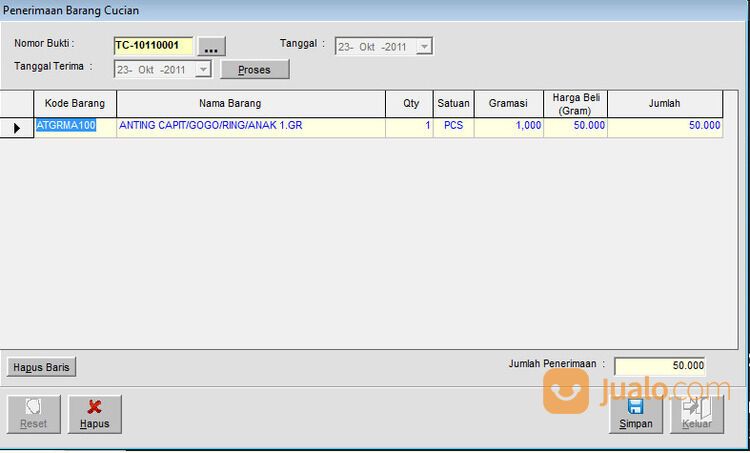Click the Tanggal date field 23-Okt-2011
The height and width of the screenshot is (453, 750).
384,46
